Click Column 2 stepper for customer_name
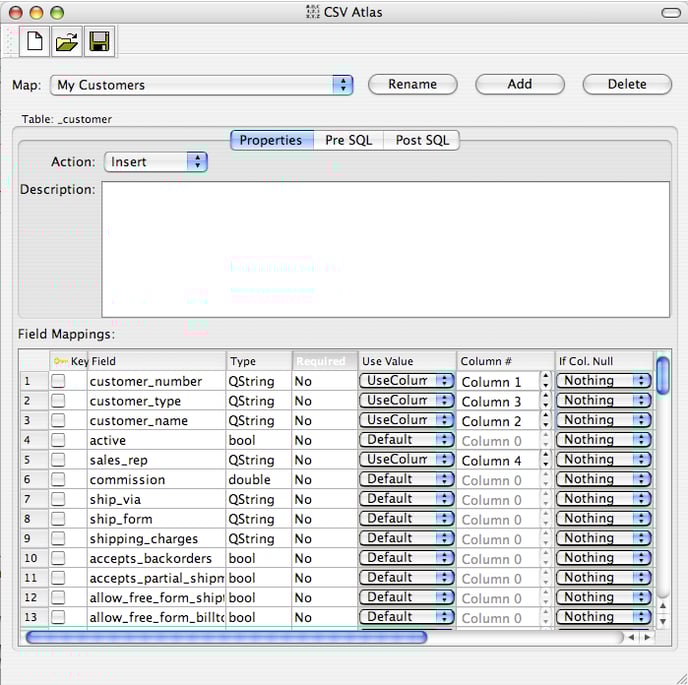688x685 pixels. [x=545, y=420]
